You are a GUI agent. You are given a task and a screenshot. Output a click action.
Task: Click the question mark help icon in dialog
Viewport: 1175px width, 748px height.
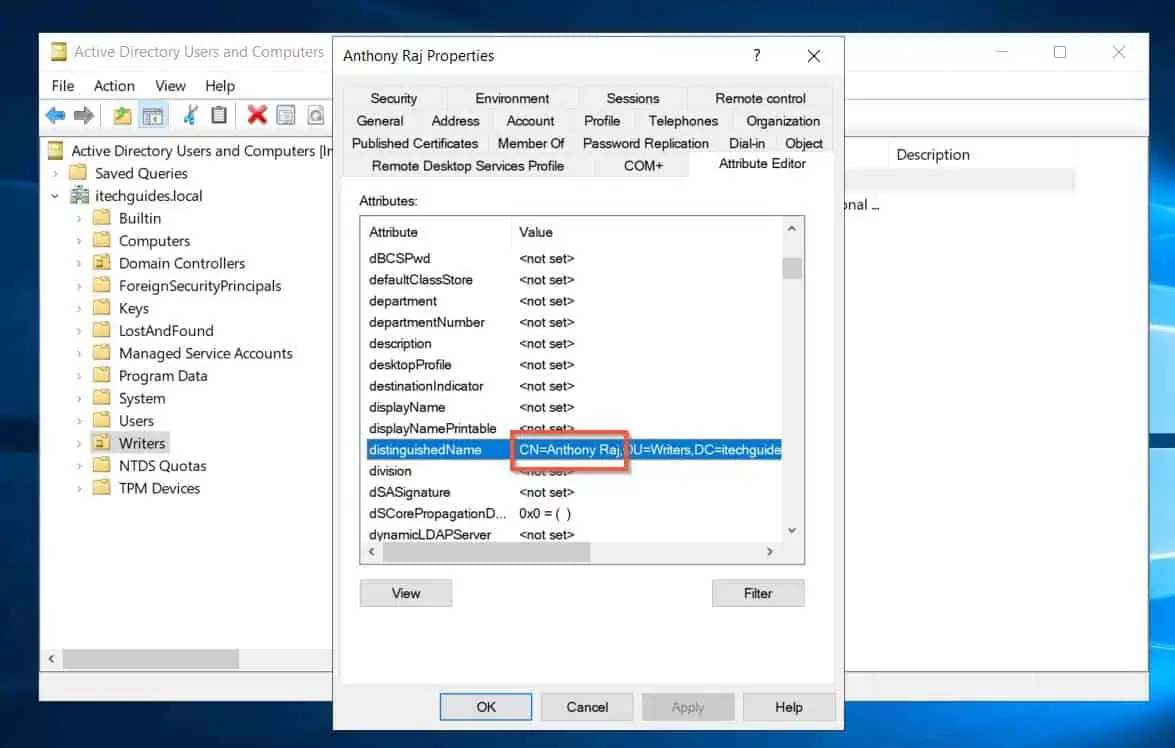[757, 55]
